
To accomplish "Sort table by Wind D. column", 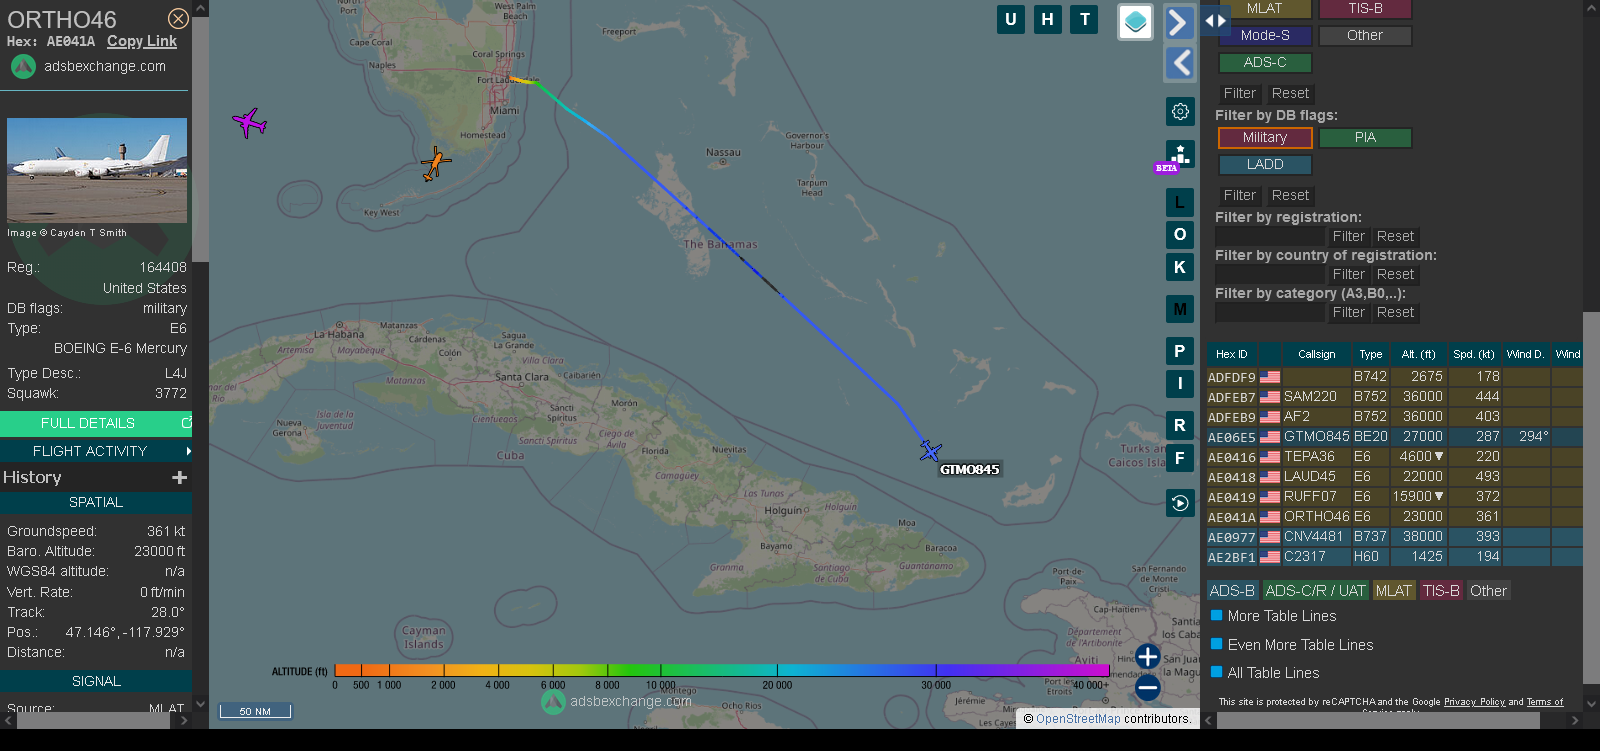I will coord(1525,354).
